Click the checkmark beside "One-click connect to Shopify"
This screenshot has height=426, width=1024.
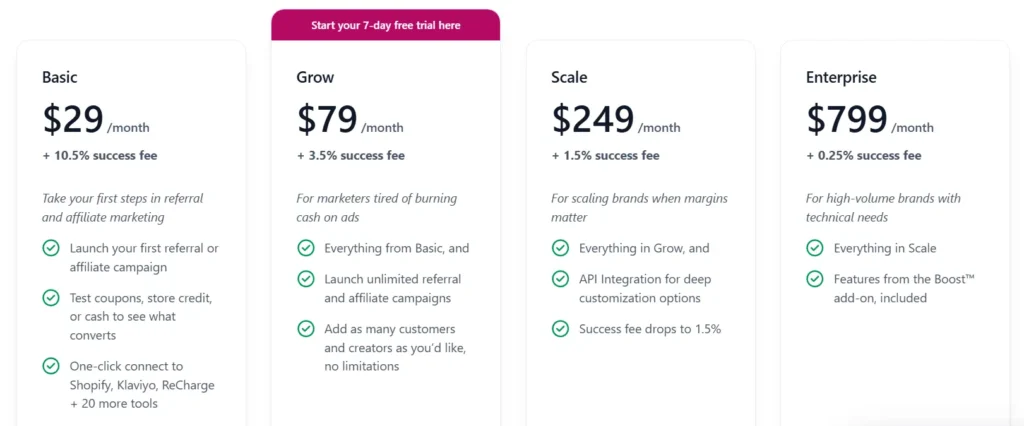pos(51,366)
